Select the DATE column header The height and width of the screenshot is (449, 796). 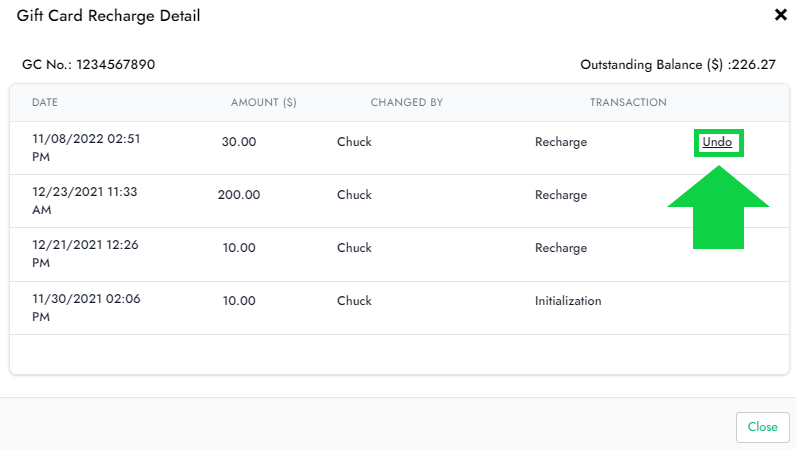(x=45, y=102)
